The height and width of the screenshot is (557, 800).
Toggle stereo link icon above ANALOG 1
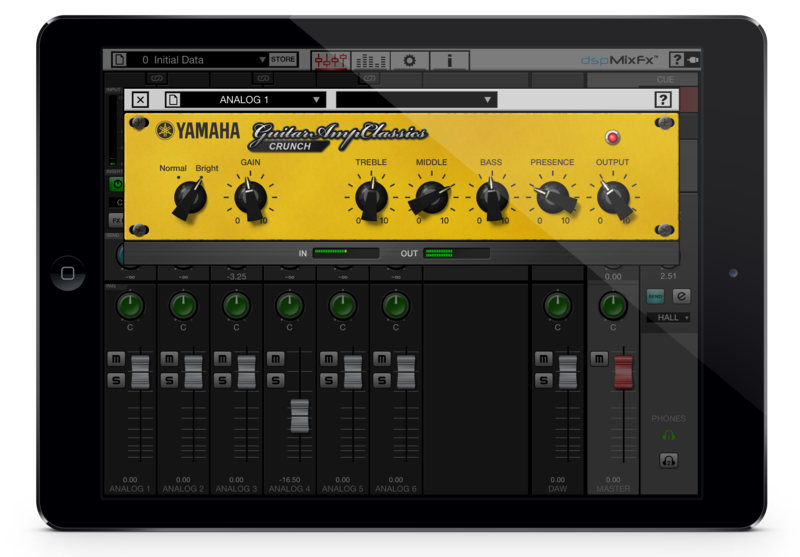coord(157,78)
